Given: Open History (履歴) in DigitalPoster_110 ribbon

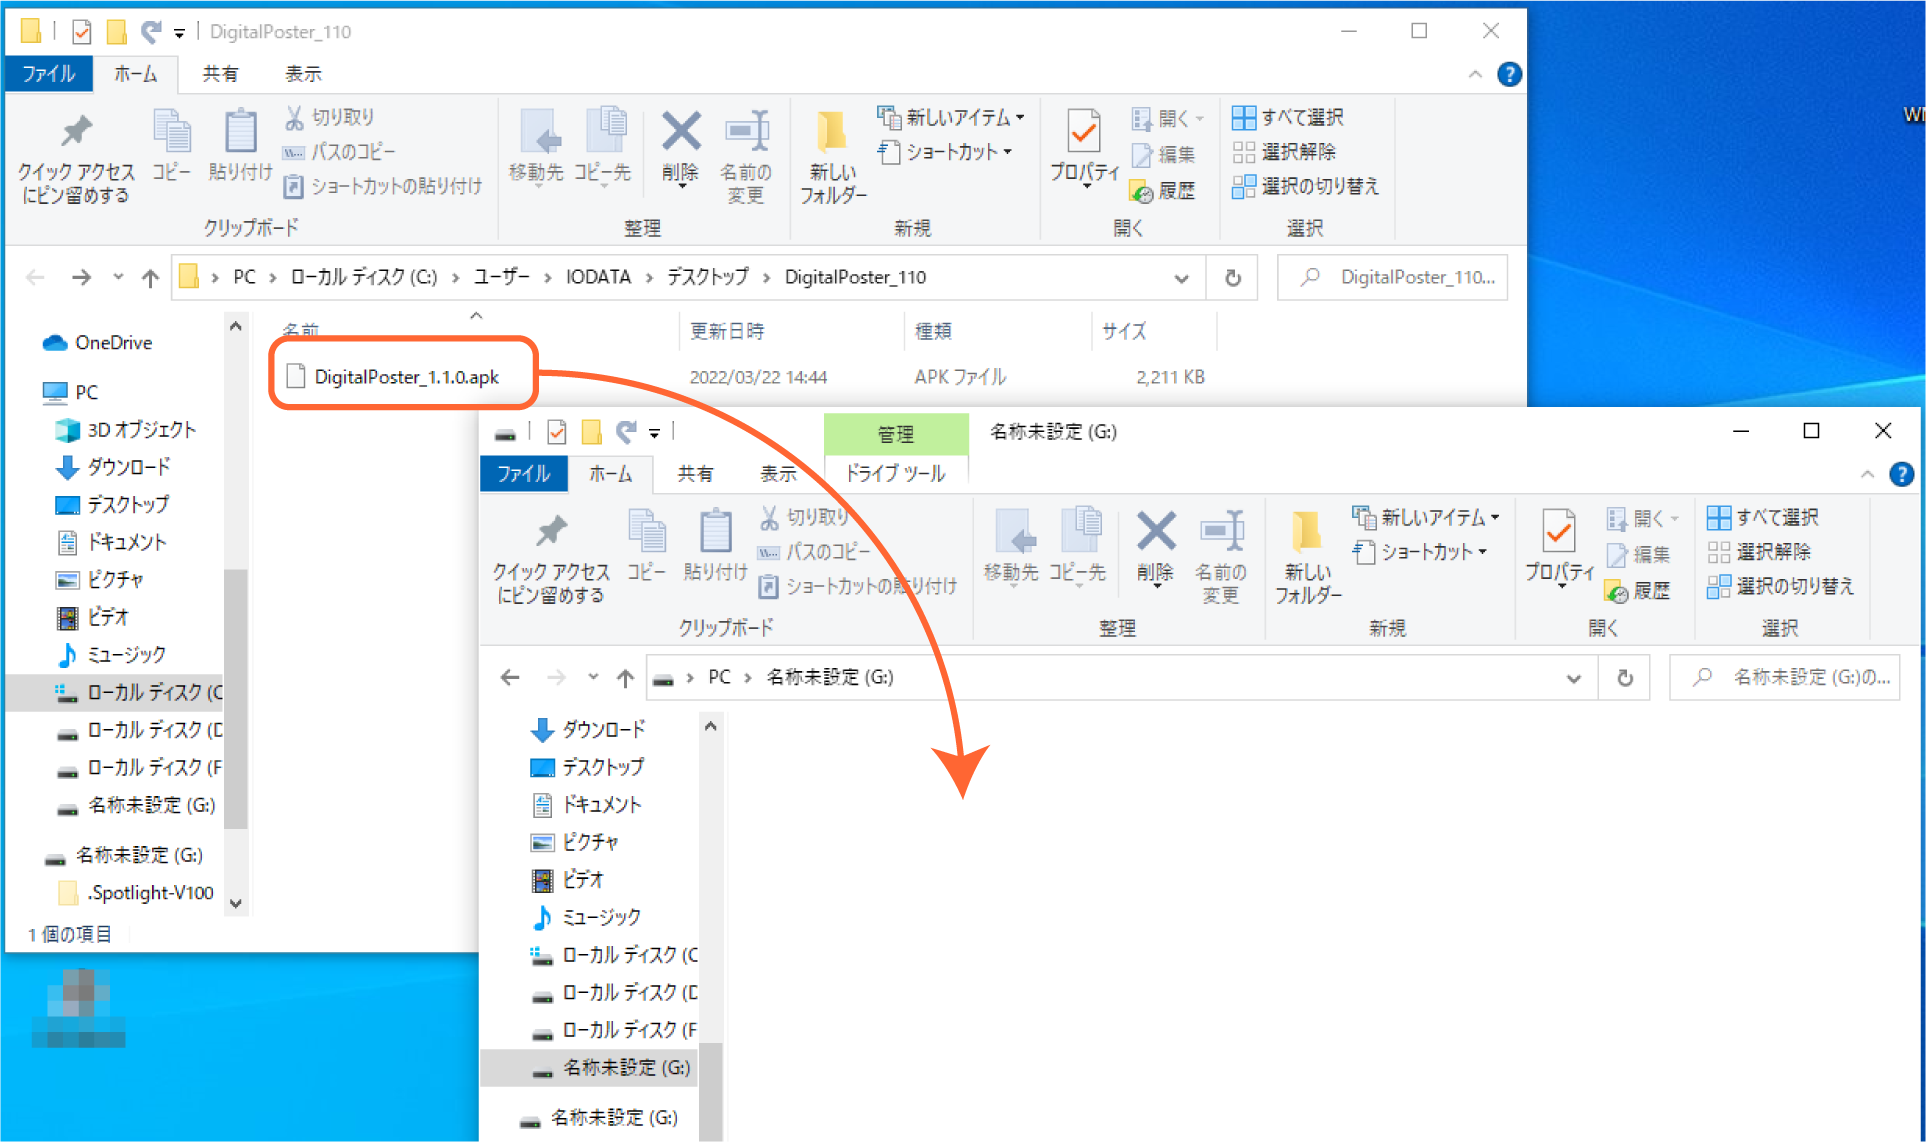Looking at the screenshot, I should tap(1162, 190).
